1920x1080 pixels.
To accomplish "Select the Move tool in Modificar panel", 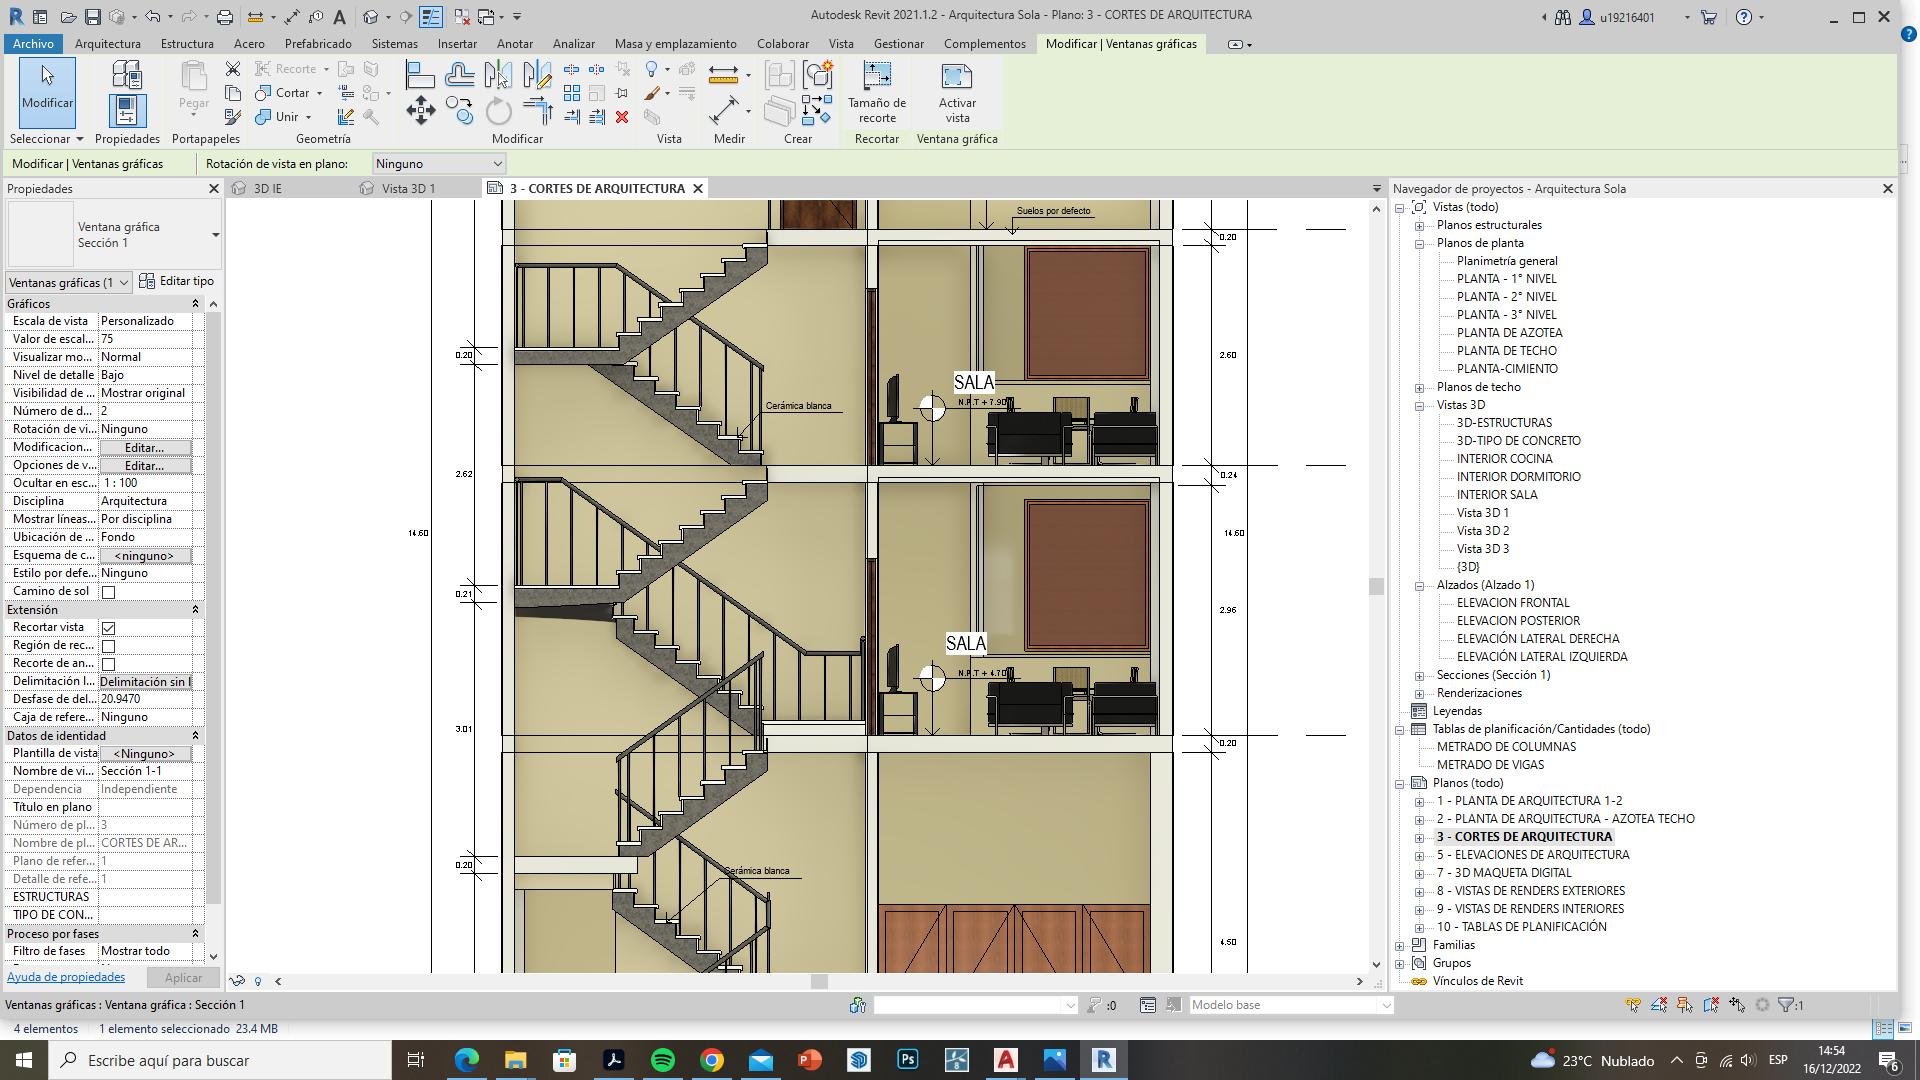I will pyautogui.click(x=420, y=110).
